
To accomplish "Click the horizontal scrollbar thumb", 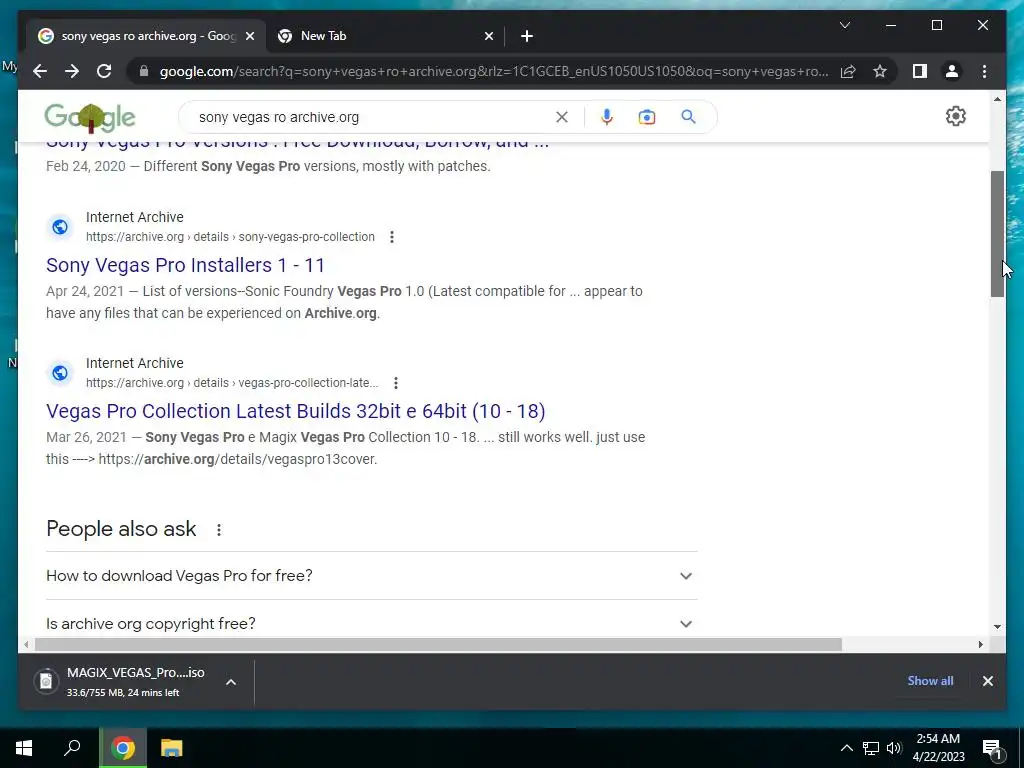I will 438,645.
